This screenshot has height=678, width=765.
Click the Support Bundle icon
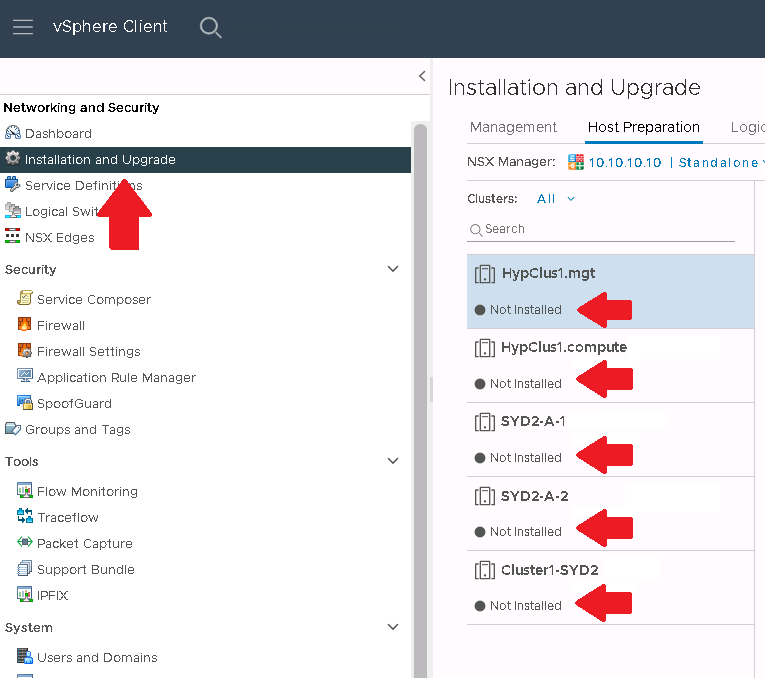tap(25, 568)
